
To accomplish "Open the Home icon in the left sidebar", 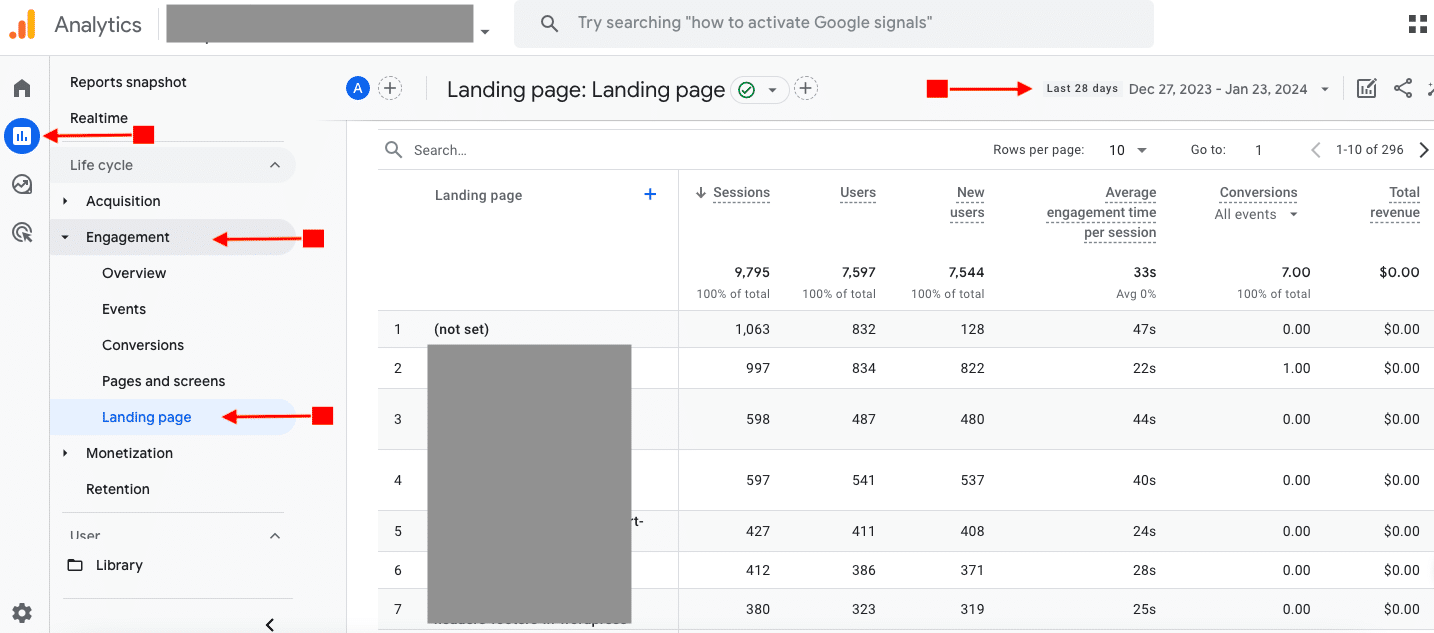I will point(22,87).
